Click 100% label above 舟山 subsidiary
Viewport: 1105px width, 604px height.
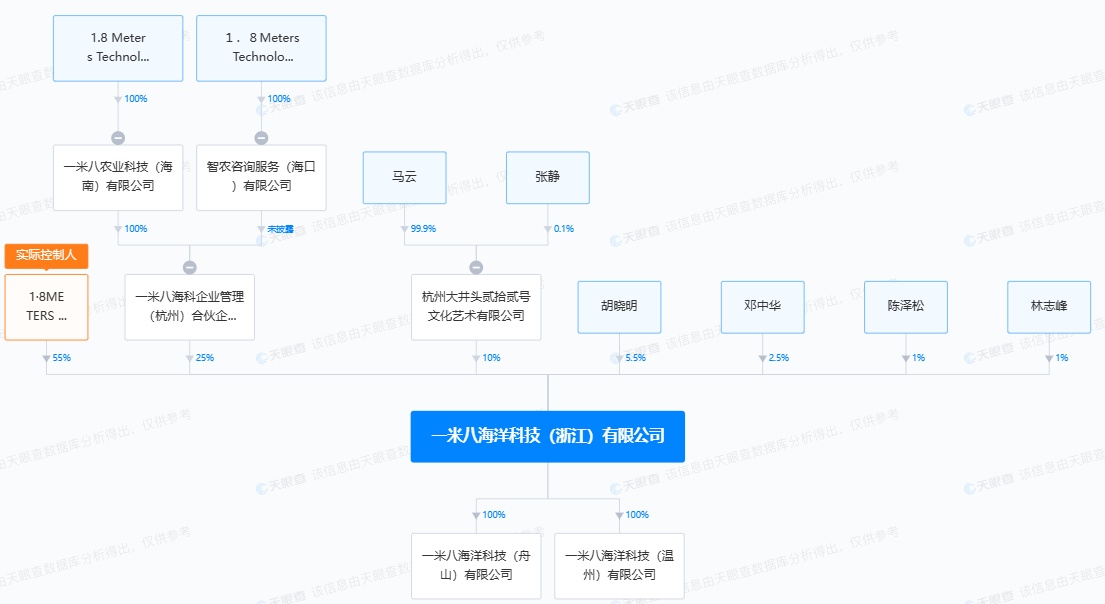click(x=494, y=515)
